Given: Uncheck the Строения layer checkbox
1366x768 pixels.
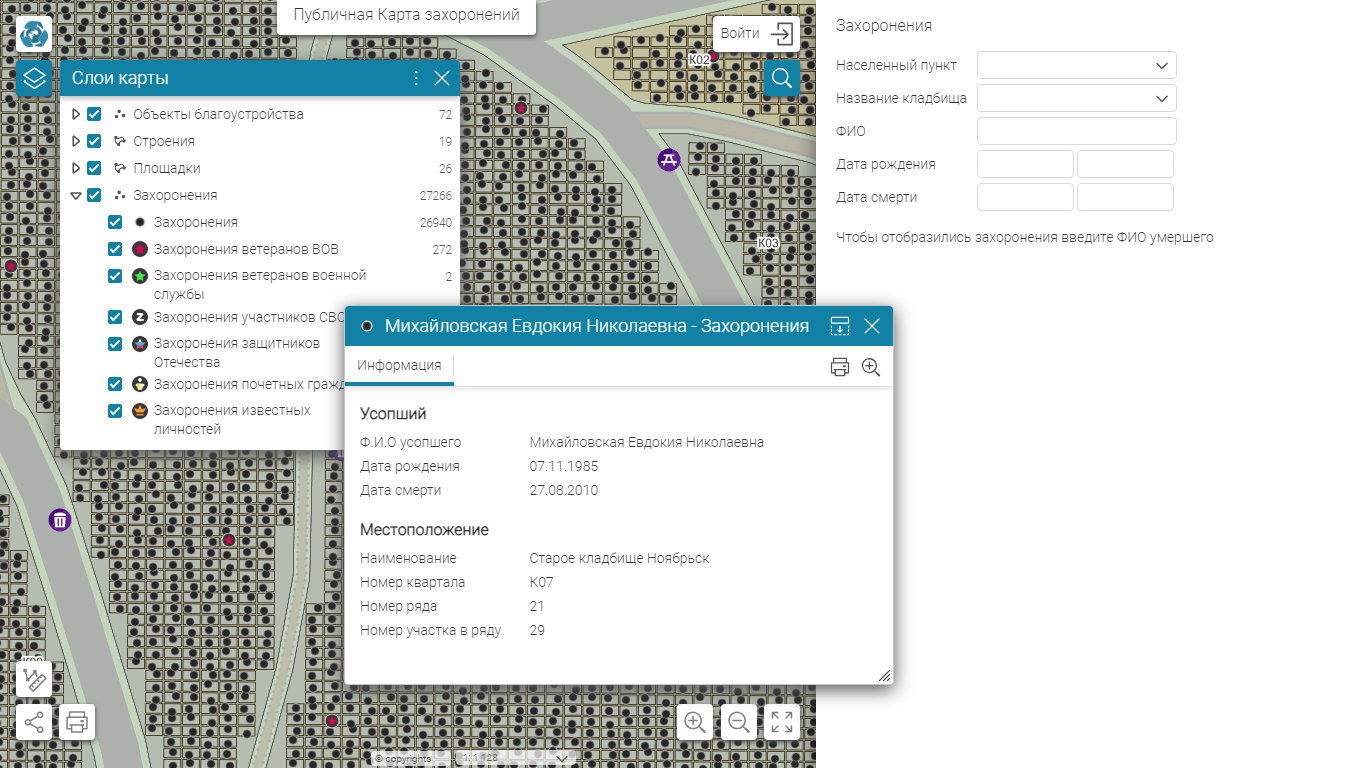Looking at the screenshot, I should coord(94,141).
